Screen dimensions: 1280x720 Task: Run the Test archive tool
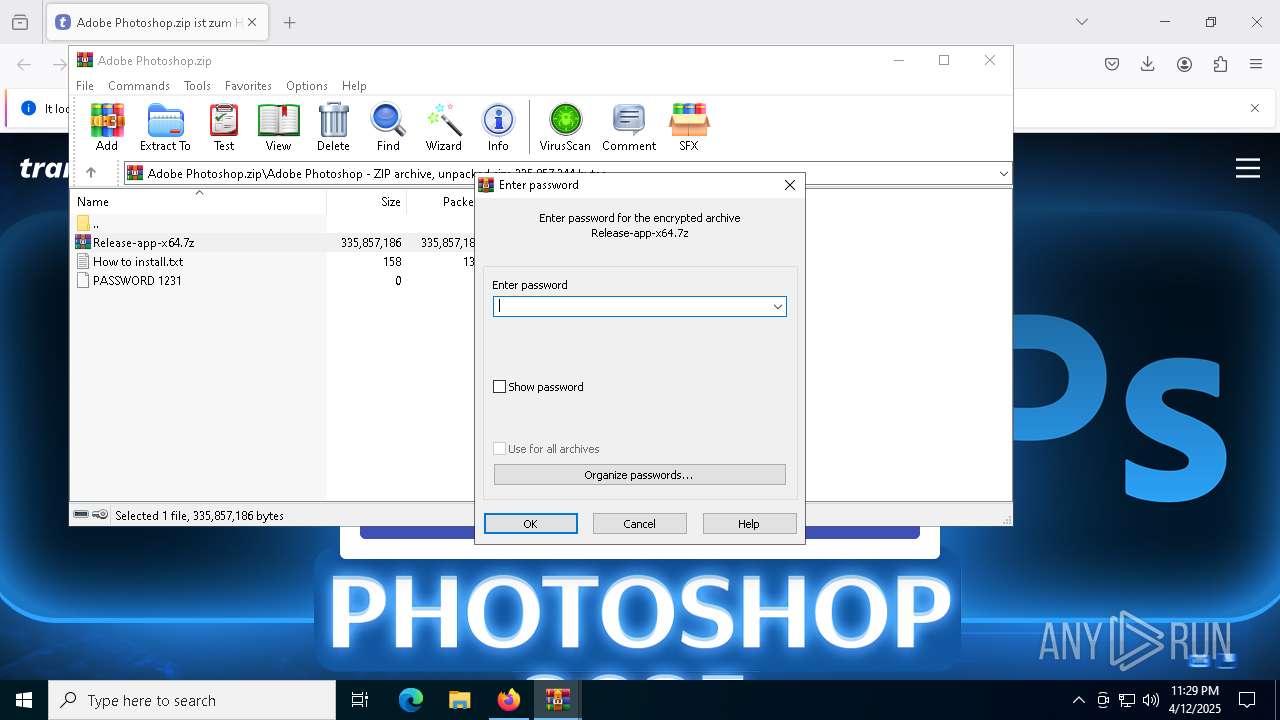pos(224,127)
